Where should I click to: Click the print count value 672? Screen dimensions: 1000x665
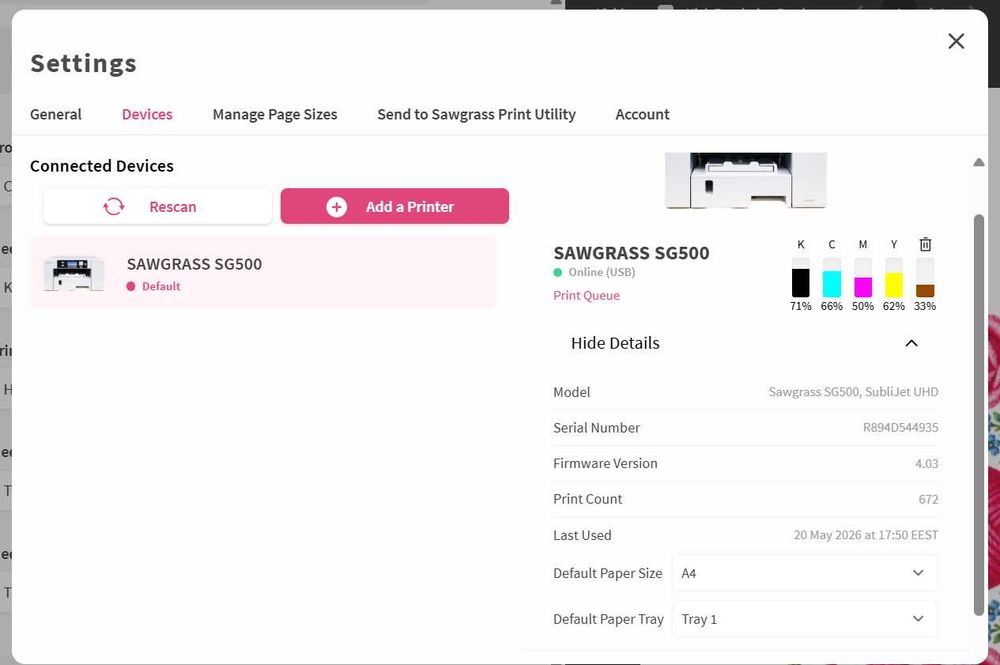tap(929, 499)
